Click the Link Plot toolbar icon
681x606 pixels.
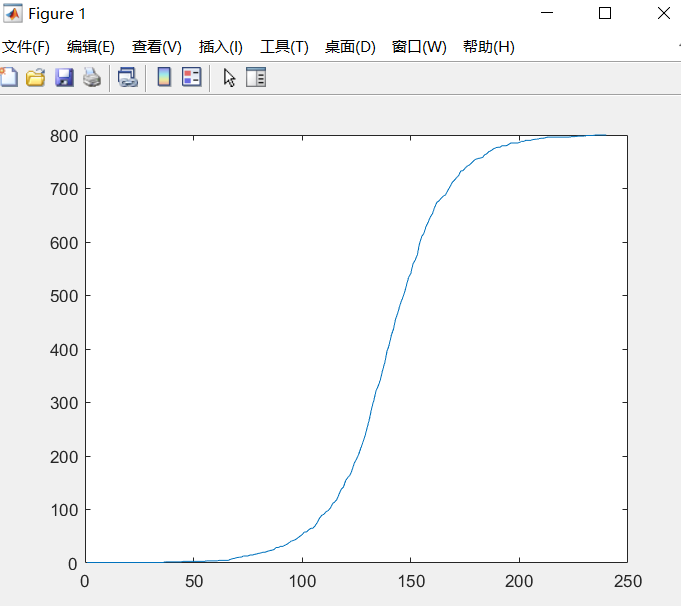pyautogui.click(x=128, y=77)
